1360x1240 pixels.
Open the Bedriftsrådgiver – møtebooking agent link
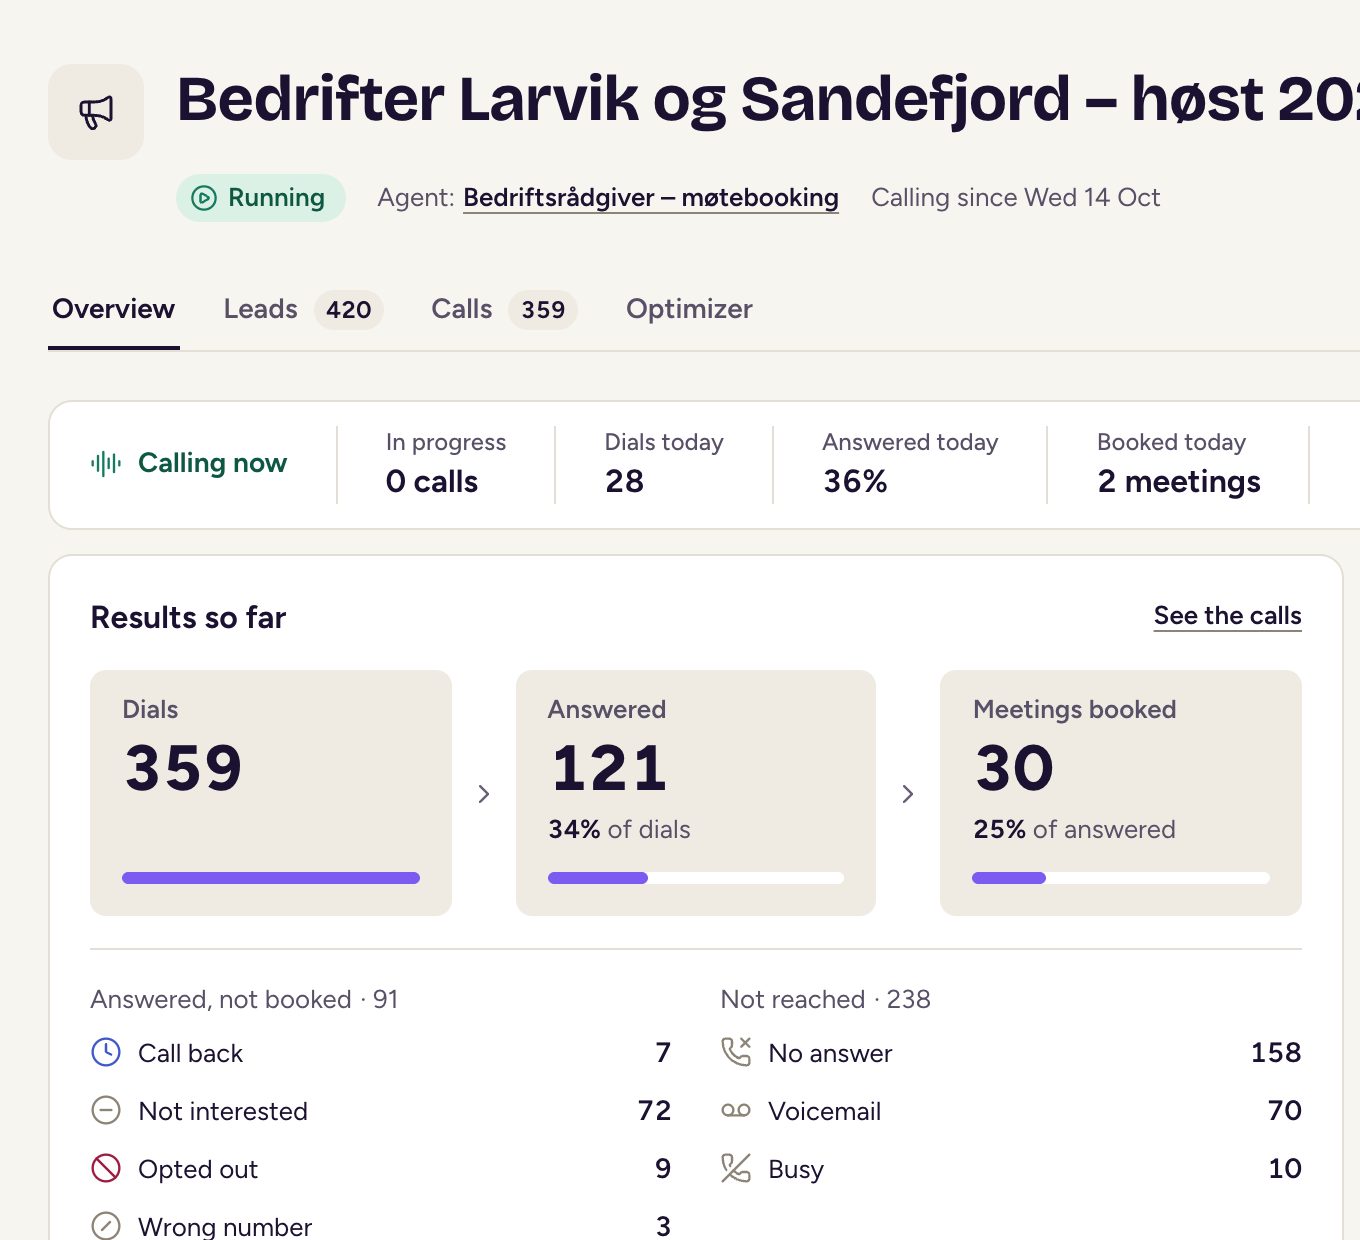pyautogui.click(x=651, y=198)
